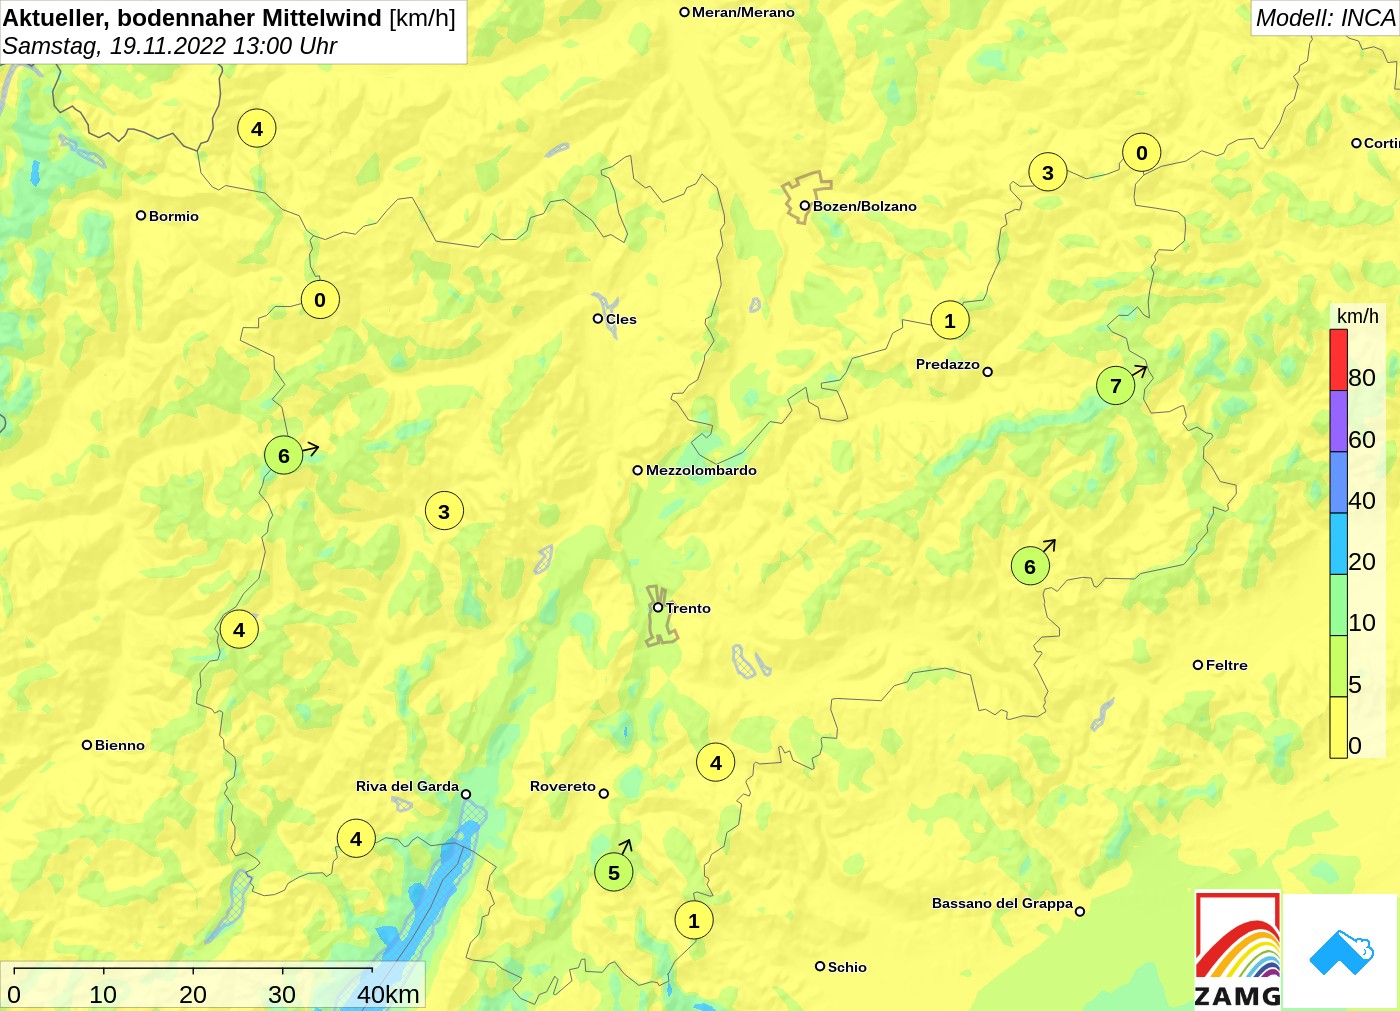Screen dimensions: 1400x1011
Task: Click the Riva del Garda dot marker
Action: (x=466, y=795)
